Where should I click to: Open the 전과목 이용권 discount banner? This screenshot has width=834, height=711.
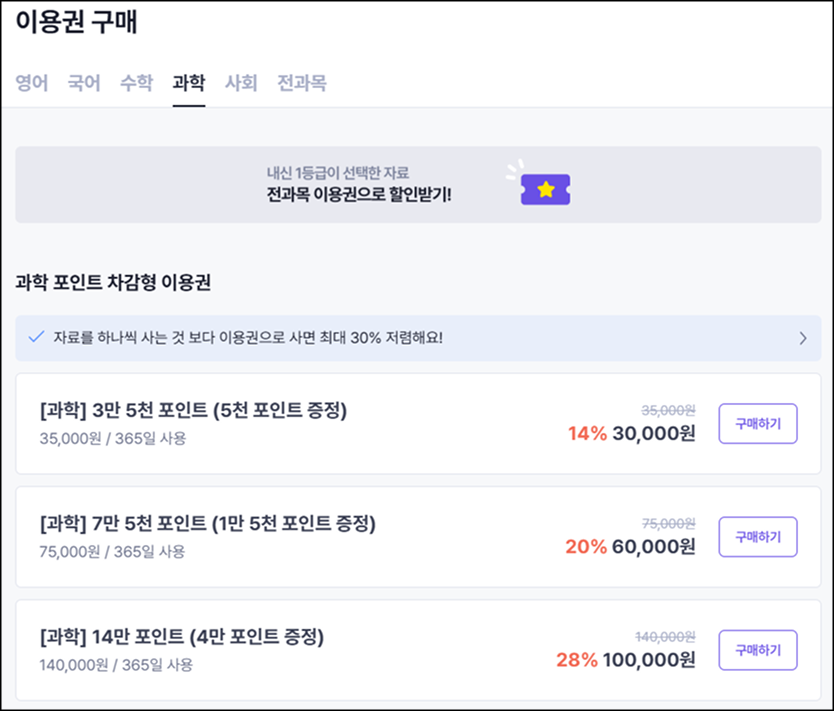(418, 185)
